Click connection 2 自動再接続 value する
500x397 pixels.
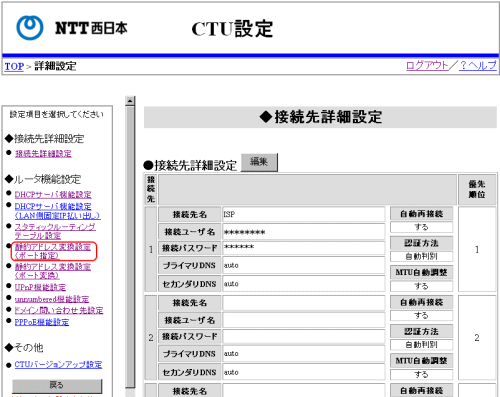(x=421, y=315)
